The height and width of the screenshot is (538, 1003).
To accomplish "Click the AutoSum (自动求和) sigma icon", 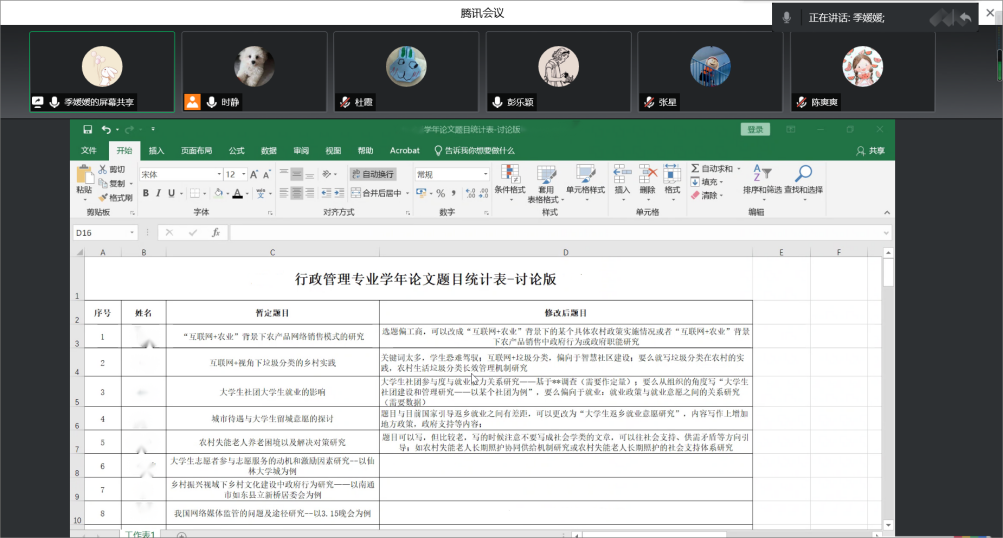I will pyautogui.click(x=695, y=169).
